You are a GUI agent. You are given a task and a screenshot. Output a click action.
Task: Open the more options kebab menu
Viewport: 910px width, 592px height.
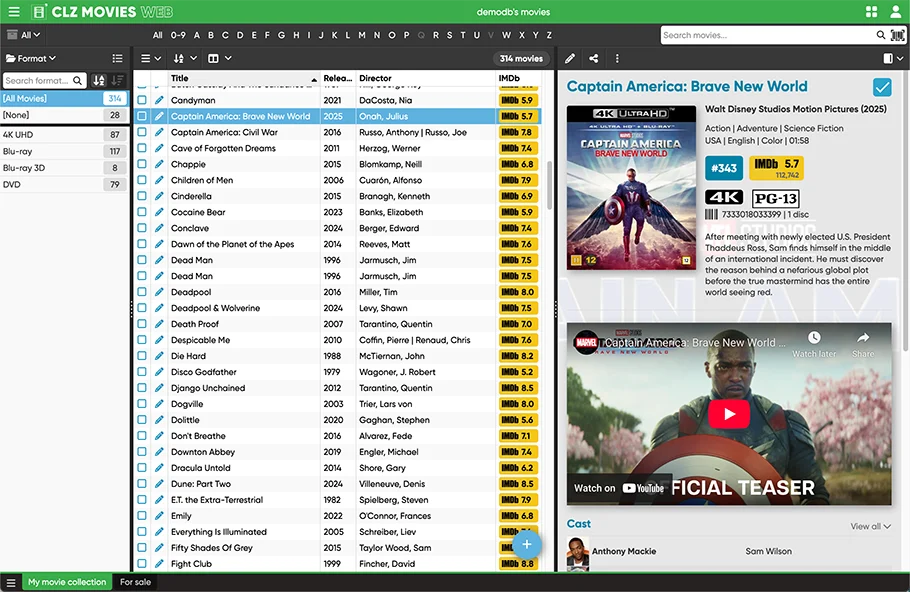click(617, 59)
